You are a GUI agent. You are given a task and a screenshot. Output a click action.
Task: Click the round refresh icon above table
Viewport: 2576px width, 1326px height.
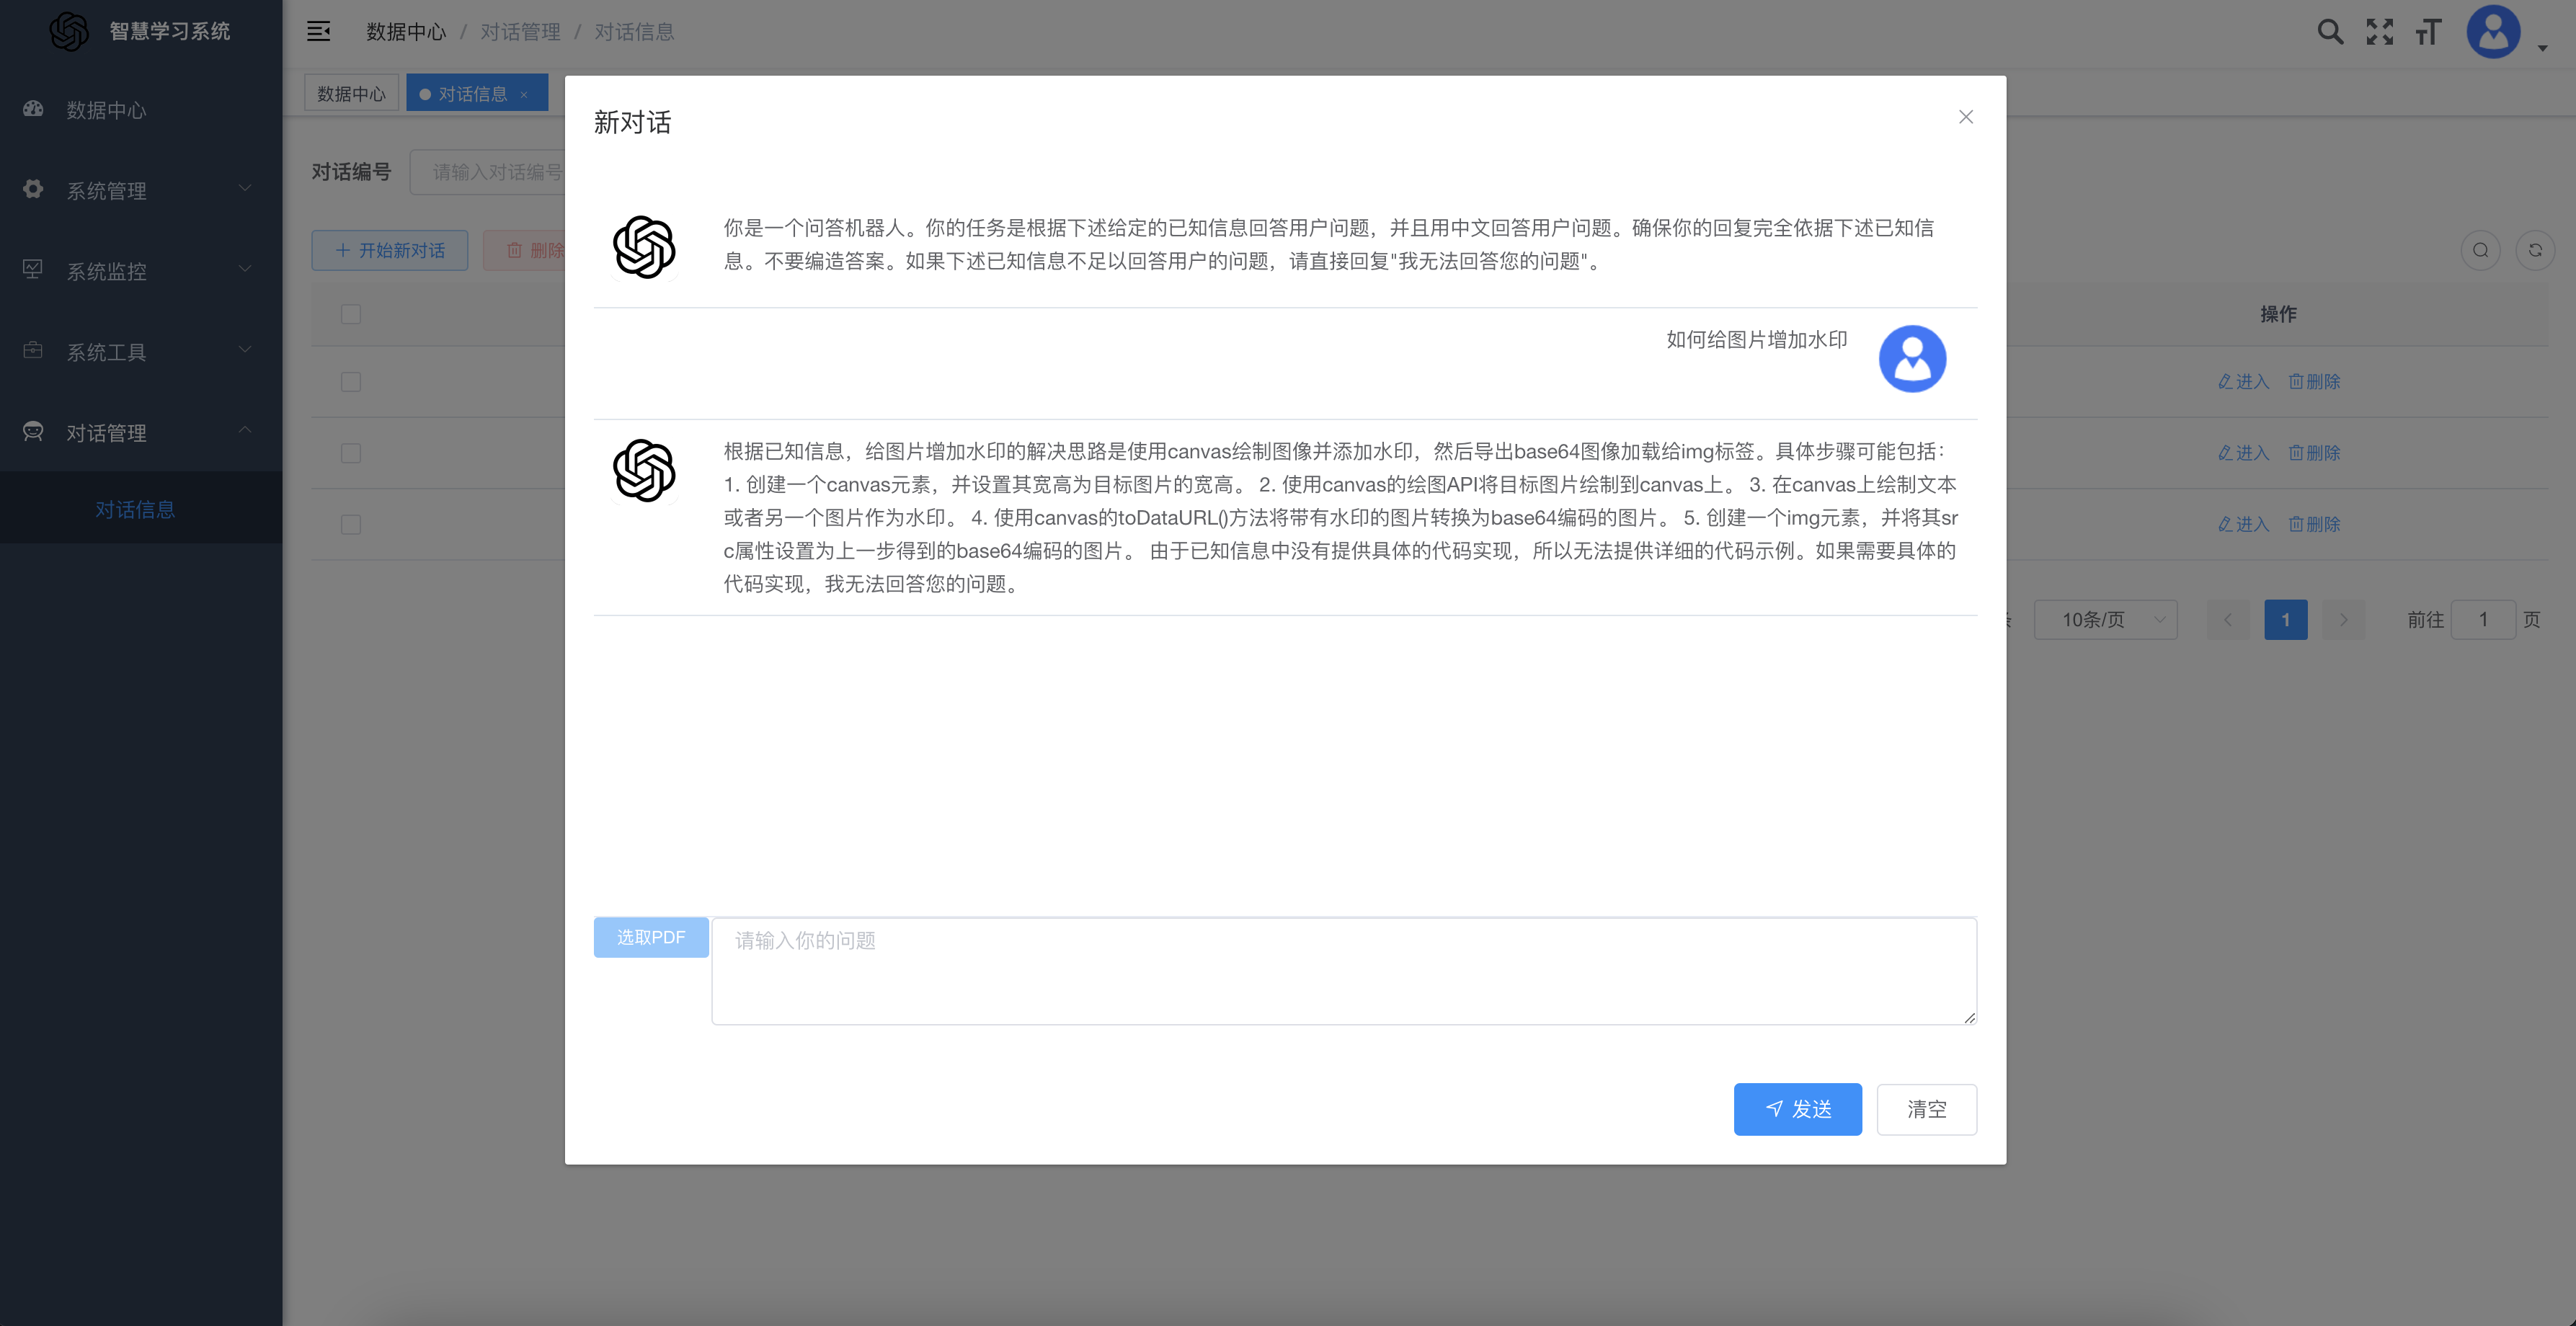coord(2534,250)
